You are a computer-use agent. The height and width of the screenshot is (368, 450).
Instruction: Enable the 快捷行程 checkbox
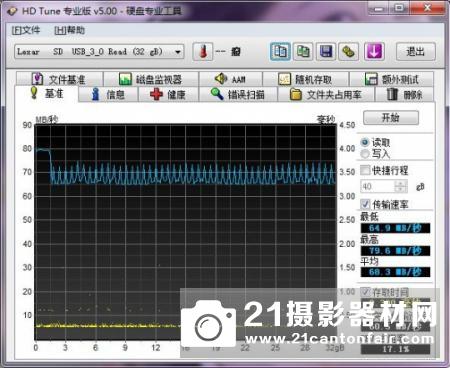pos(365,170)
